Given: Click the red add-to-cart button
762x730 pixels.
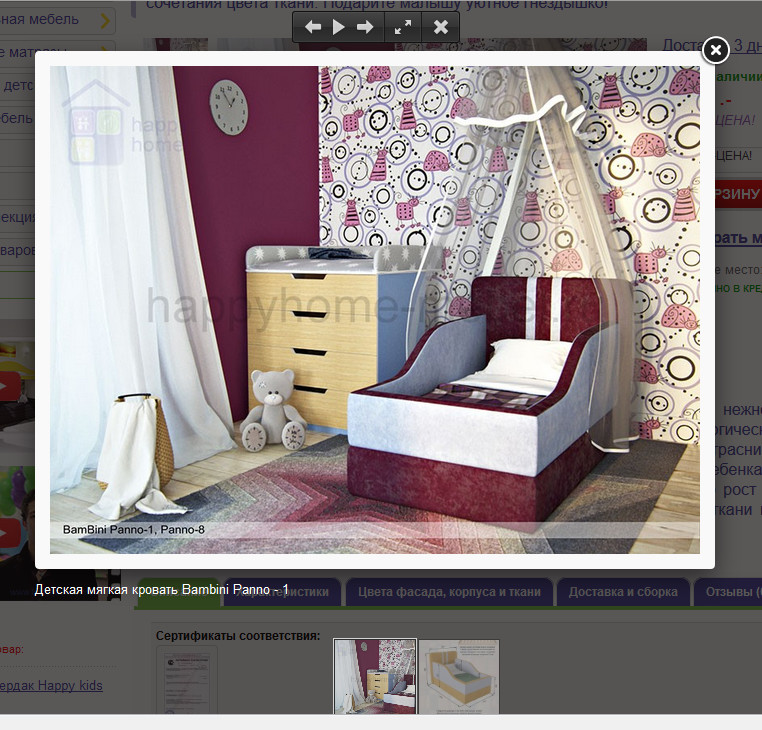Looking at the screenshot, I should coord(737,194).
